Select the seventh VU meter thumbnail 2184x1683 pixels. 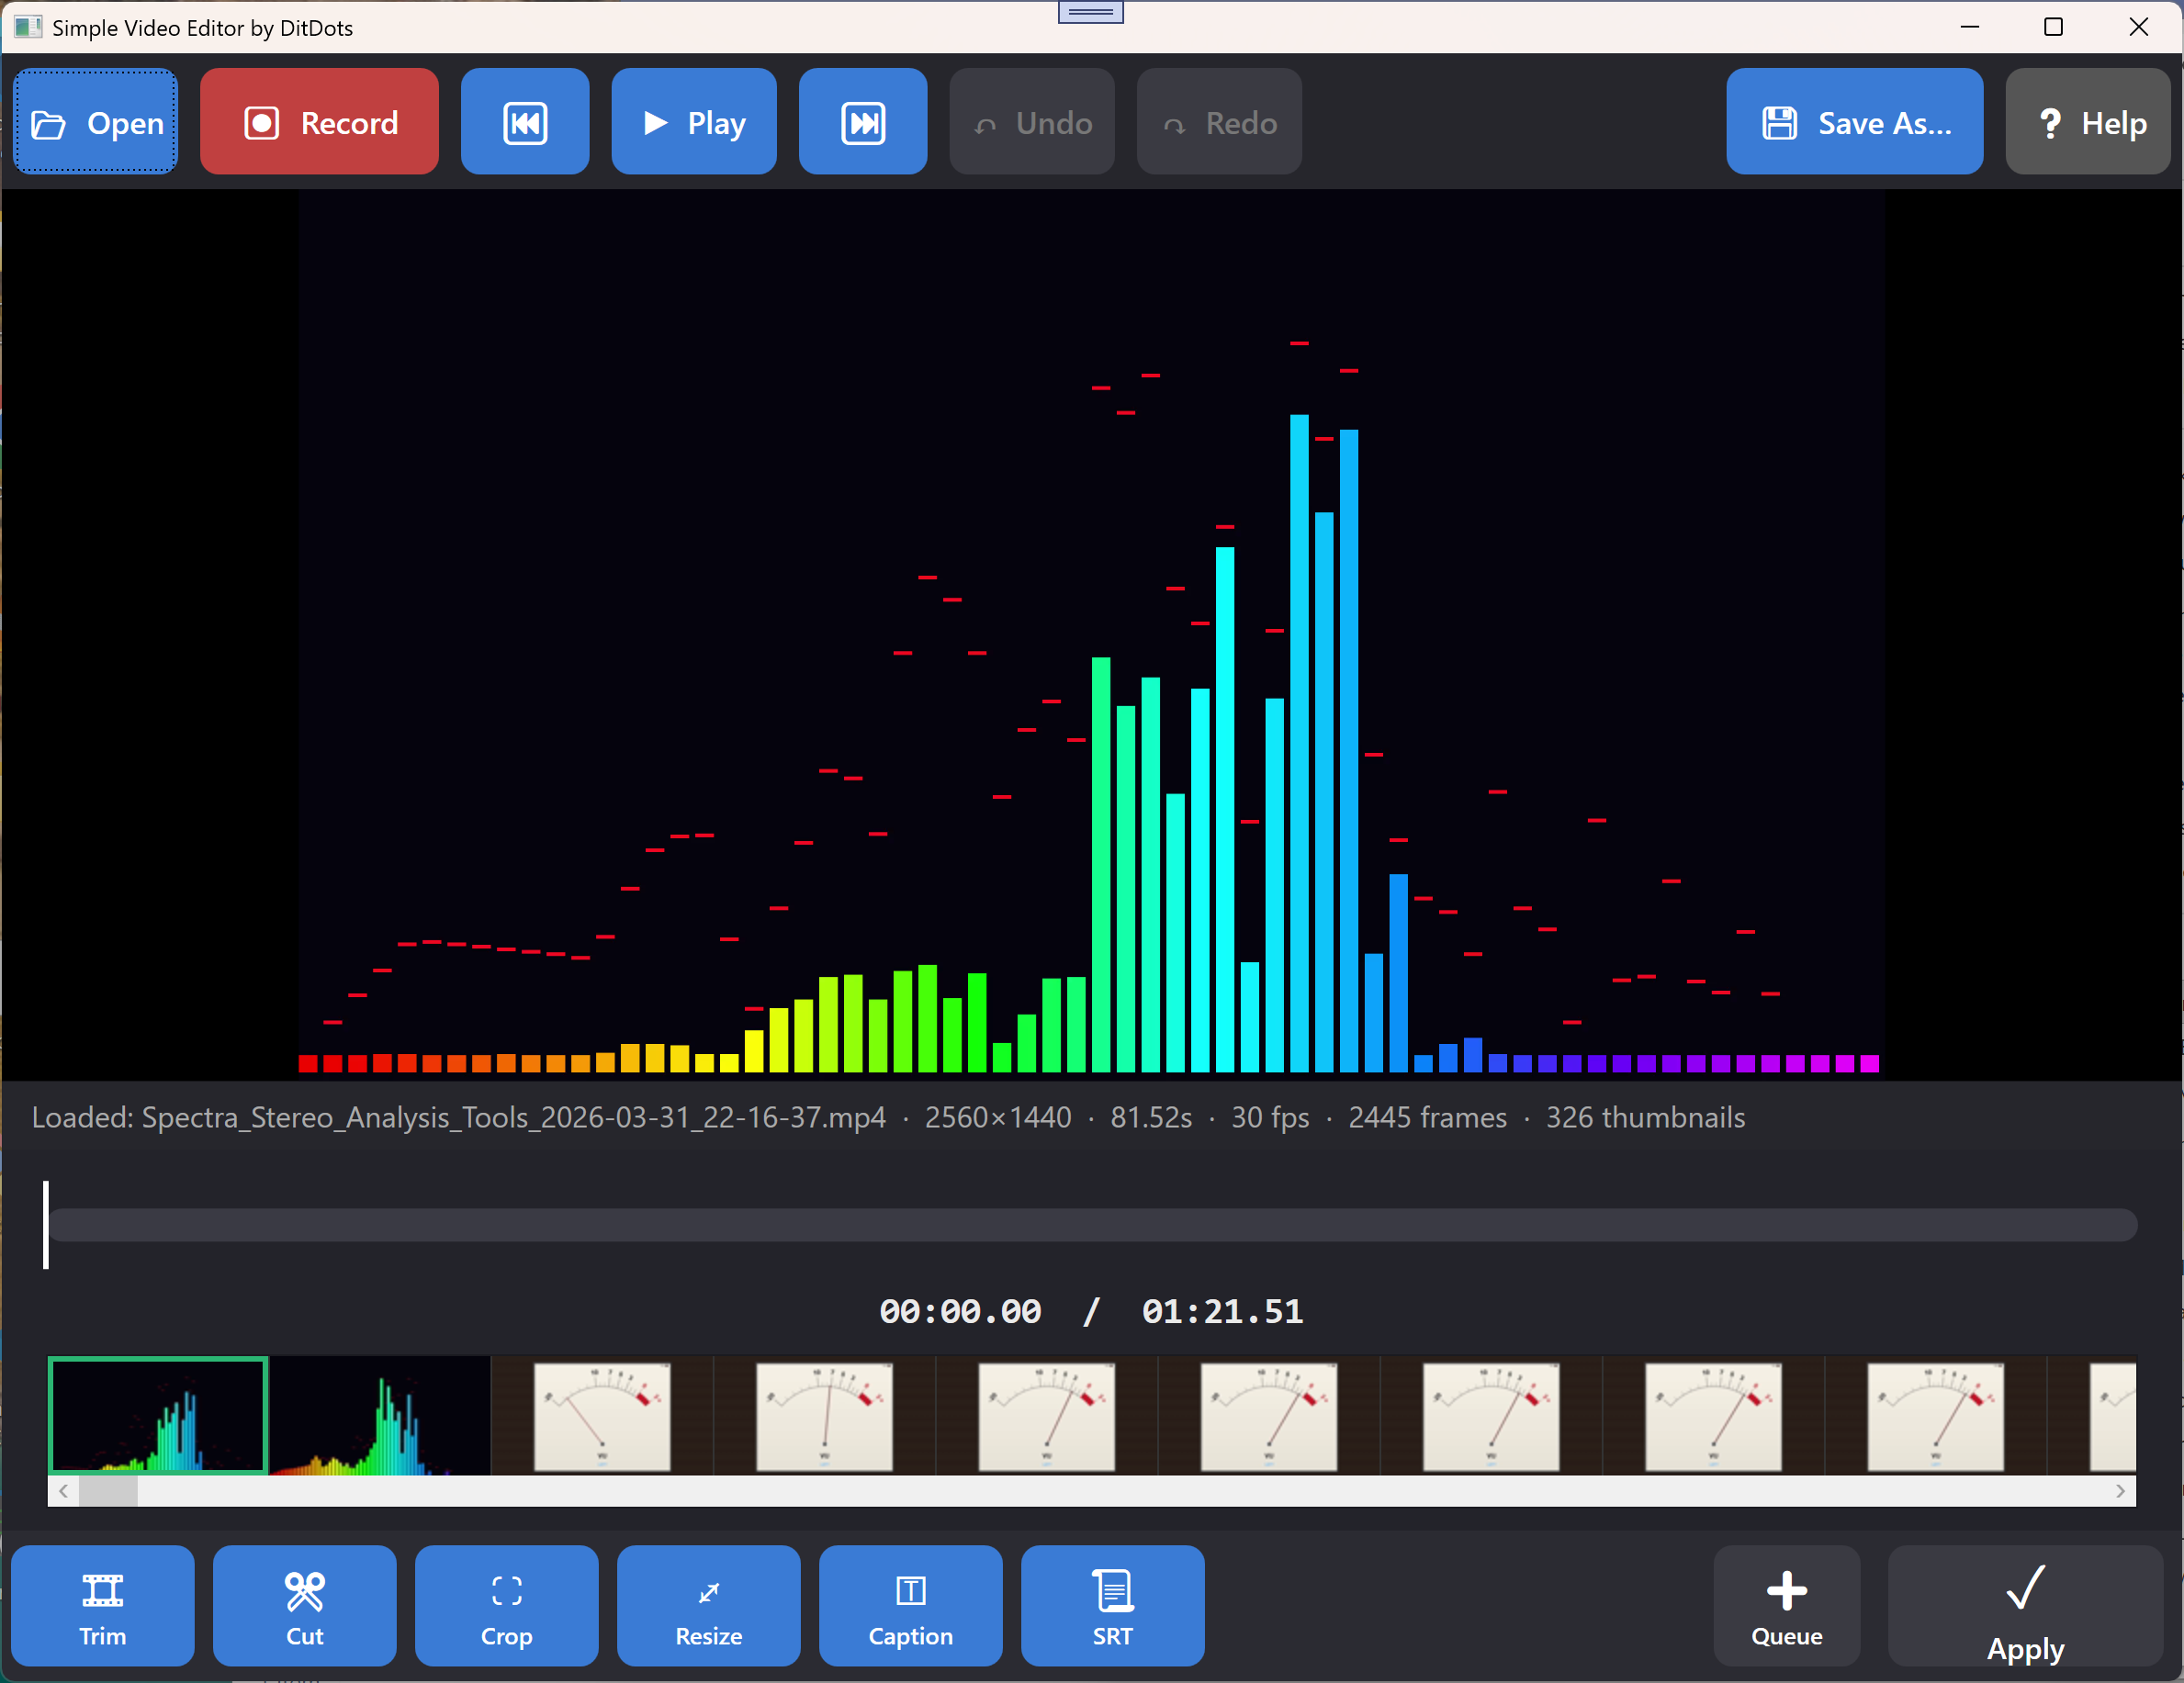click(x=1936, y=1415)
